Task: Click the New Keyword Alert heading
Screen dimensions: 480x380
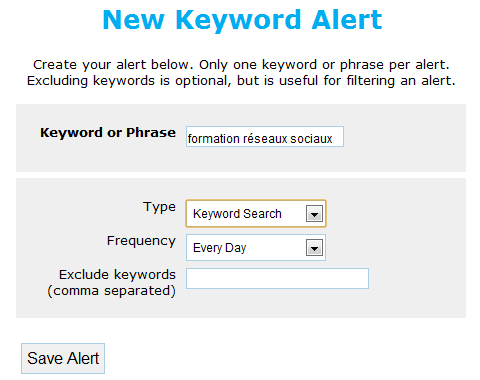Action: pos(242,20)
